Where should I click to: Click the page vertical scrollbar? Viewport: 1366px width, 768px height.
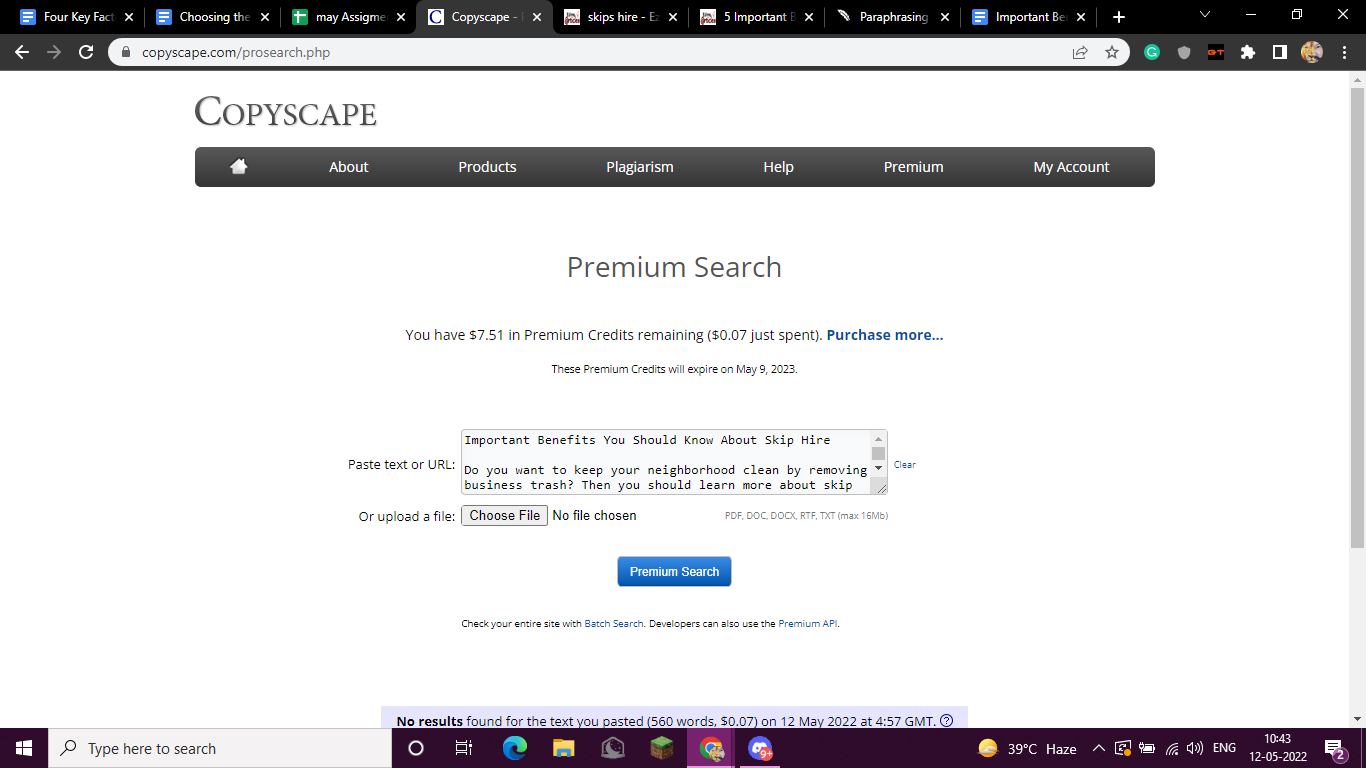tap(1357, 317)
